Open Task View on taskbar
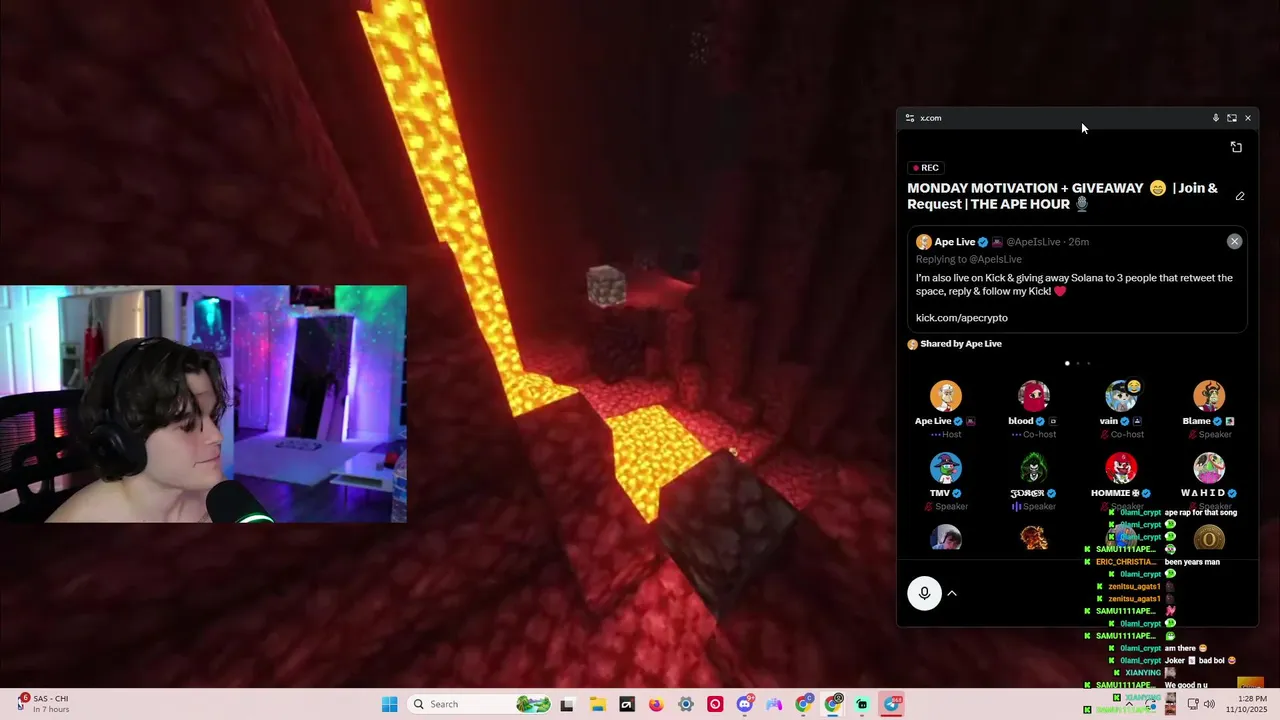Screen dimensions: 1280x720 tap(567, 704)
